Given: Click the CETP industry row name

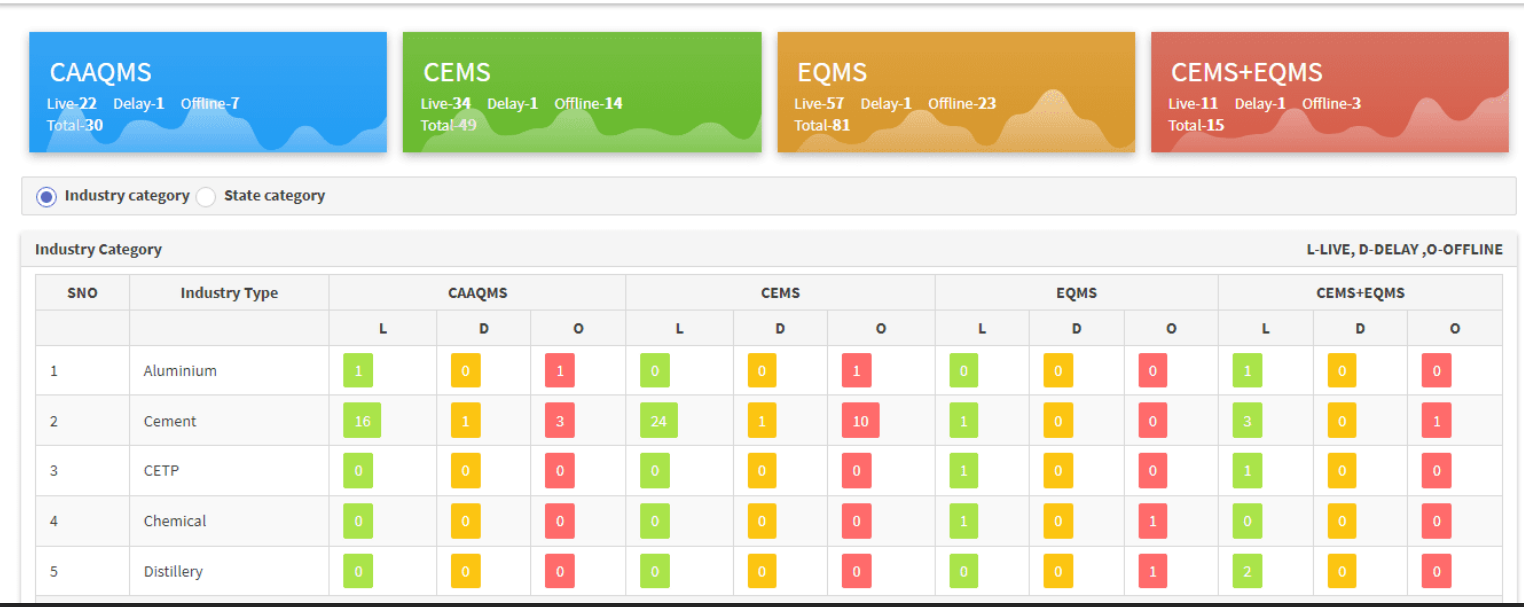Looking at the screenshot, I should coord(161,471).
